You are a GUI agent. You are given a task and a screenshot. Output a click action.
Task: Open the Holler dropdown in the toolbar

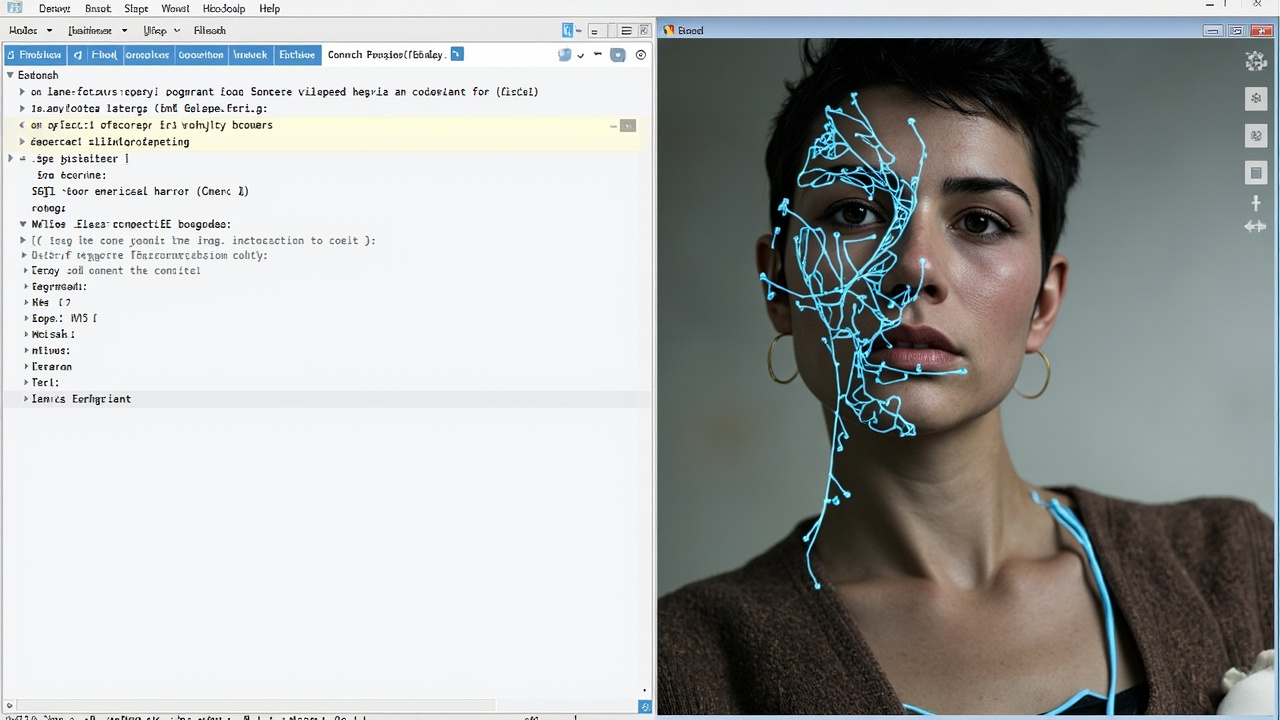coord(30,31)
